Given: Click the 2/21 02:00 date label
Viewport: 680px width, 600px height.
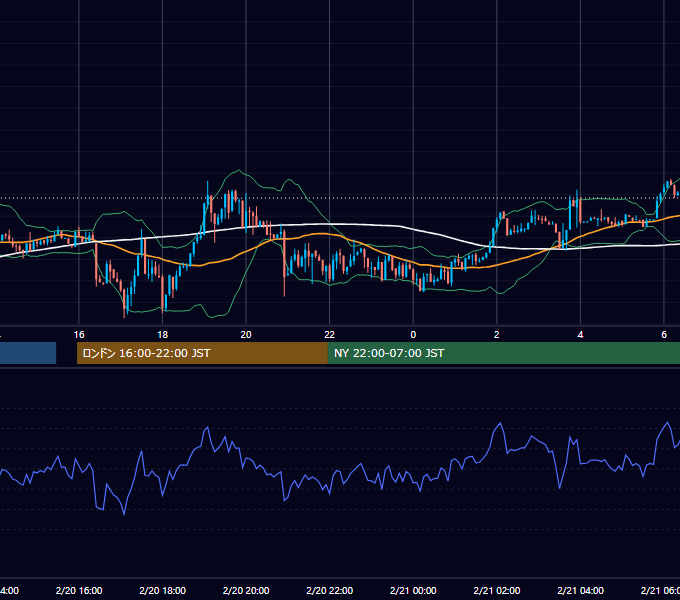Looking at the screenshot, I should pyautogui.click(x=497, y=590).
